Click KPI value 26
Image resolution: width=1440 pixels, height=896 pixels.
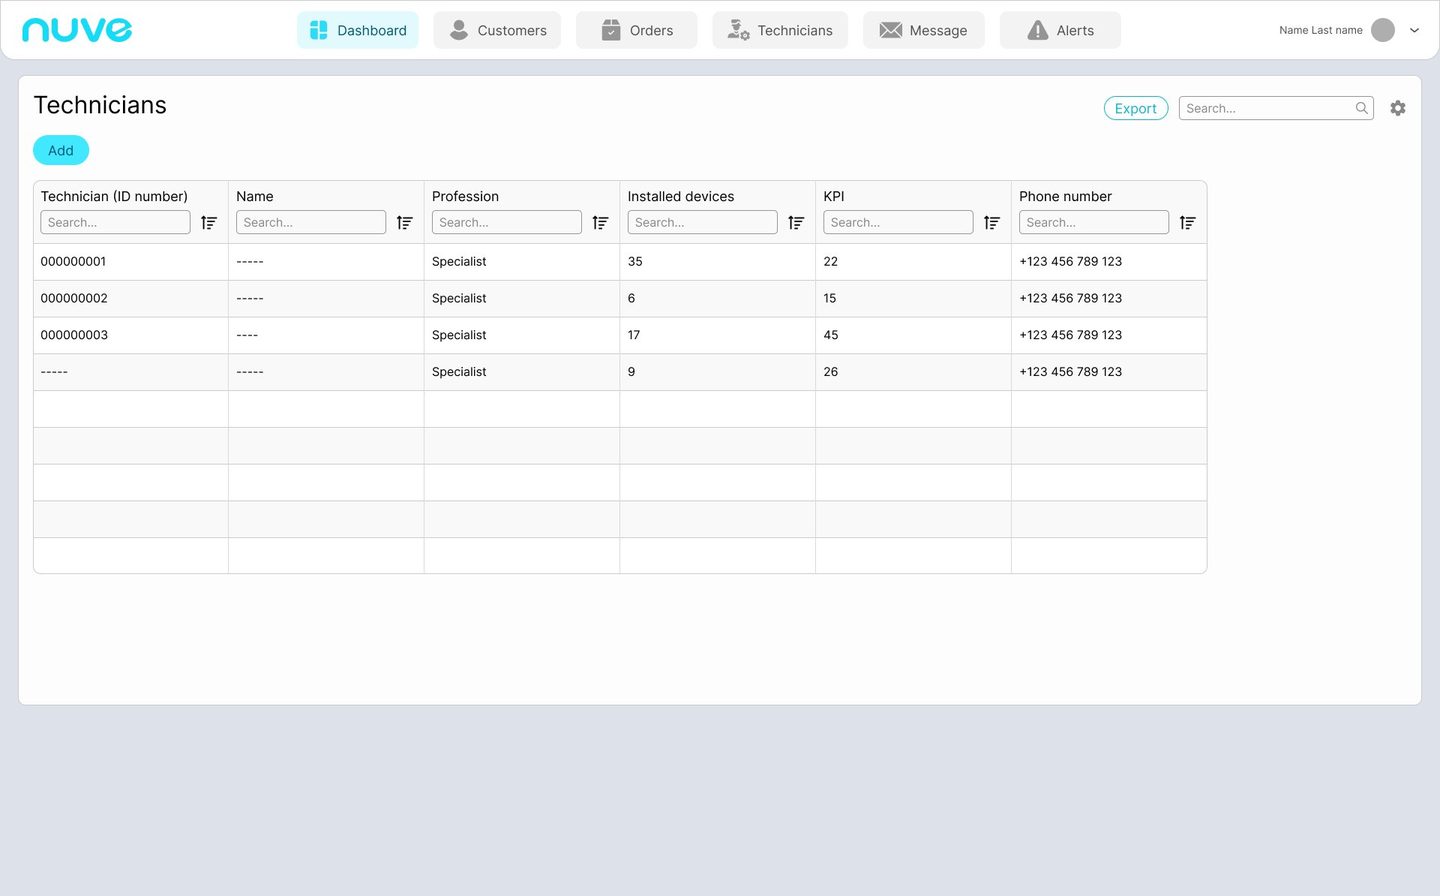click(831, 371)
